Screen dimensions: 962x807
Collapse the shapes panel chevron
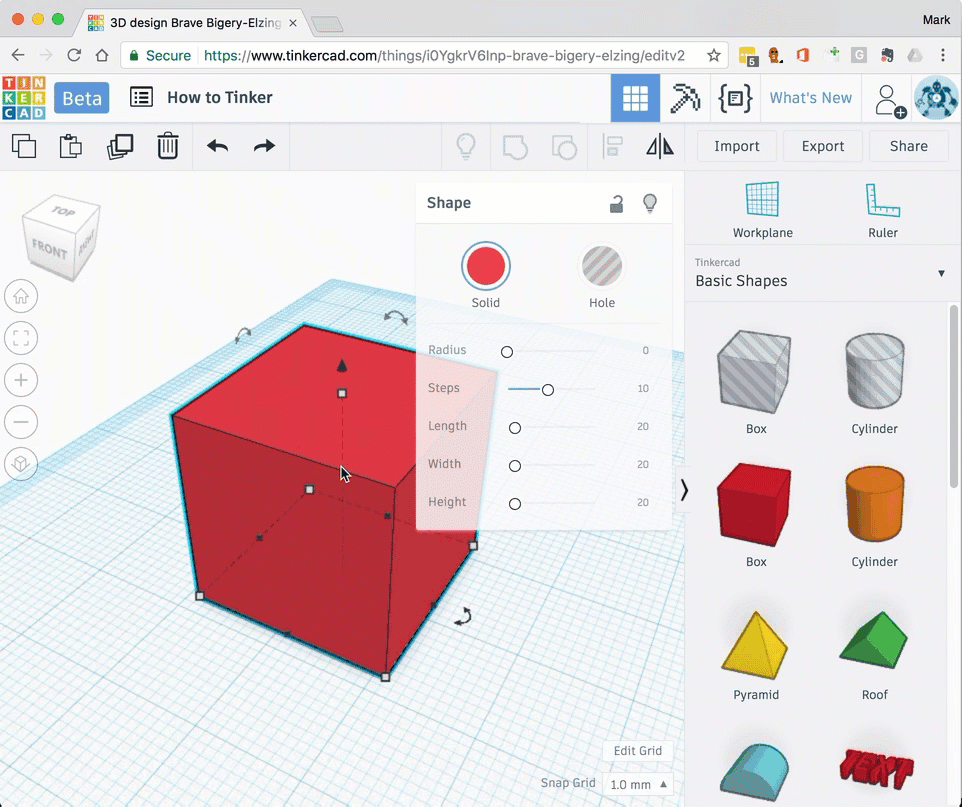[684, 490]
